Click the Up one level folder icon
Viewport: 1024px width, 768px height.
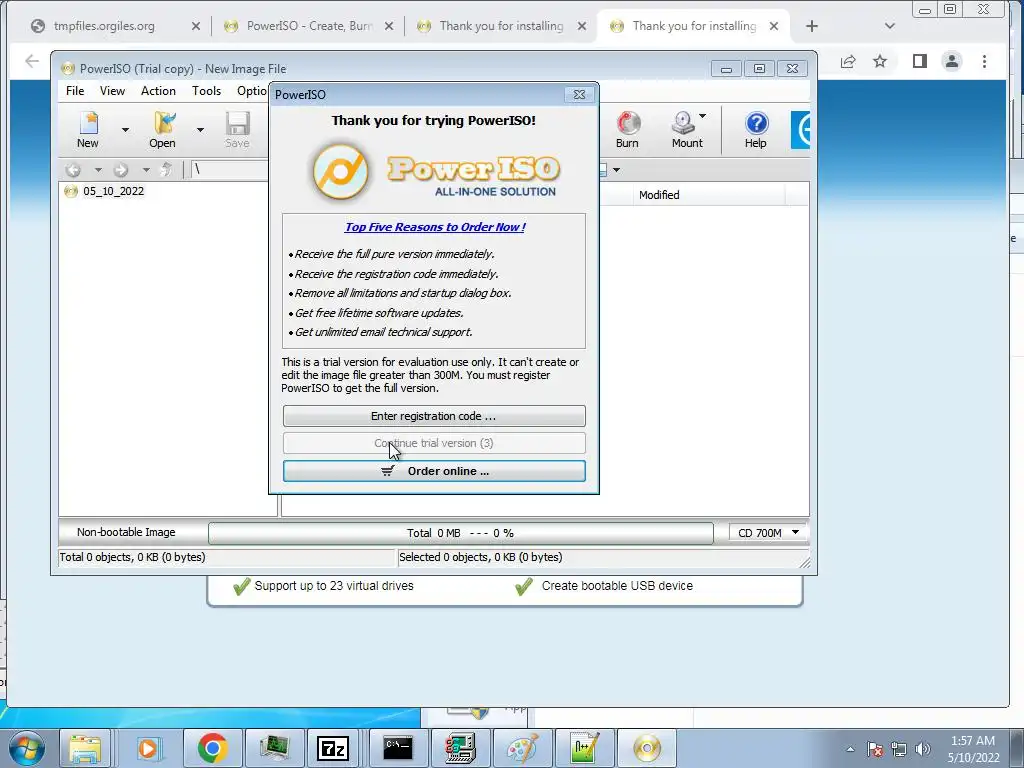[x=167, y=170]
